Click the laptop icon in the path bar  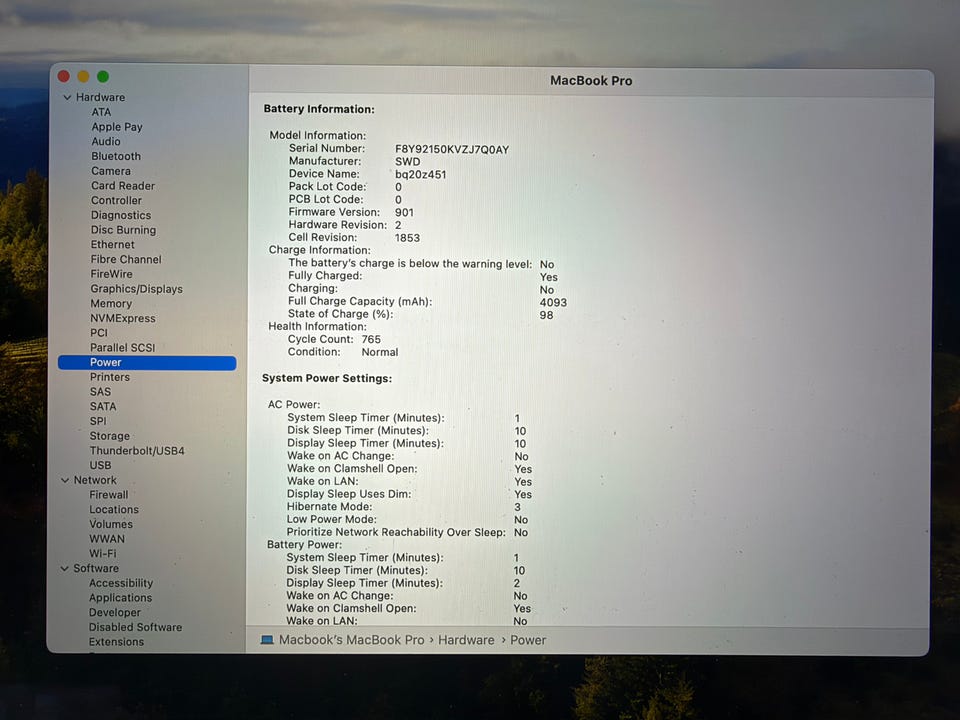[x=267, y=640]
